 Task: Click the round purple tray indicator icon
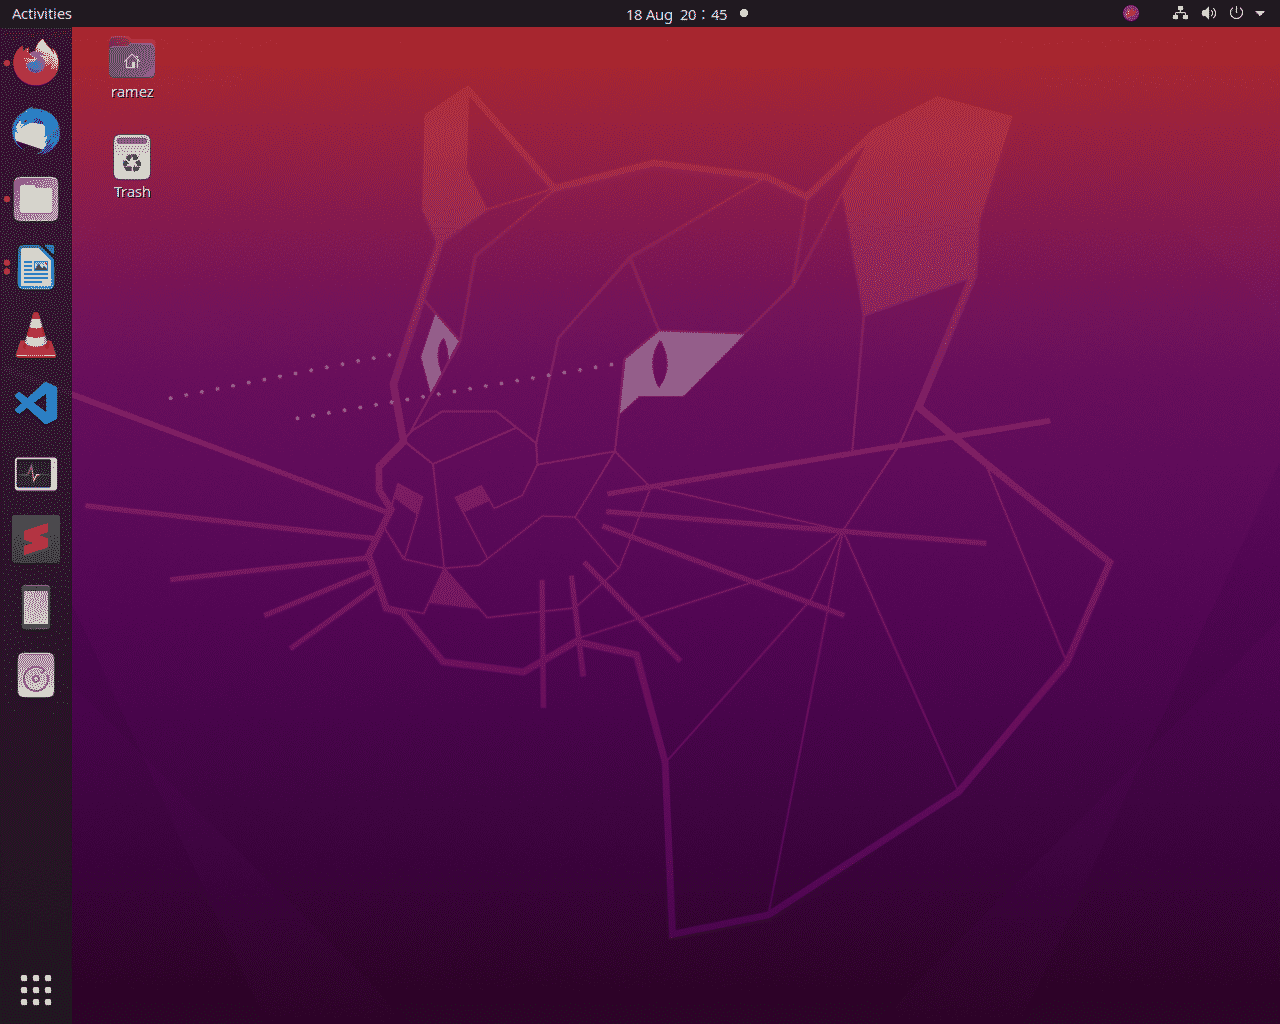[x=1131, y=13]
